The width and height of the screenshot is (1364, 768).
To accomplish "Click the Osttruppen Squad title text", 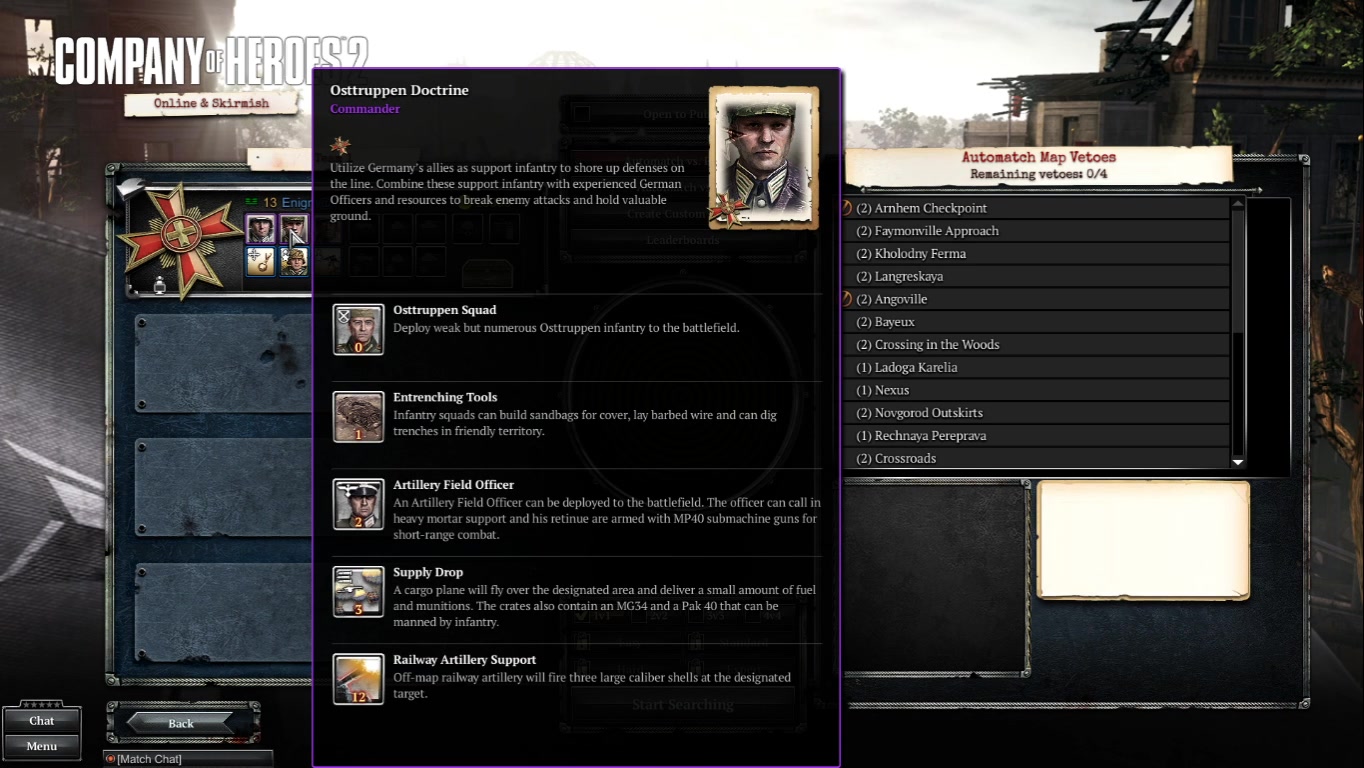I will click(444, 310).
